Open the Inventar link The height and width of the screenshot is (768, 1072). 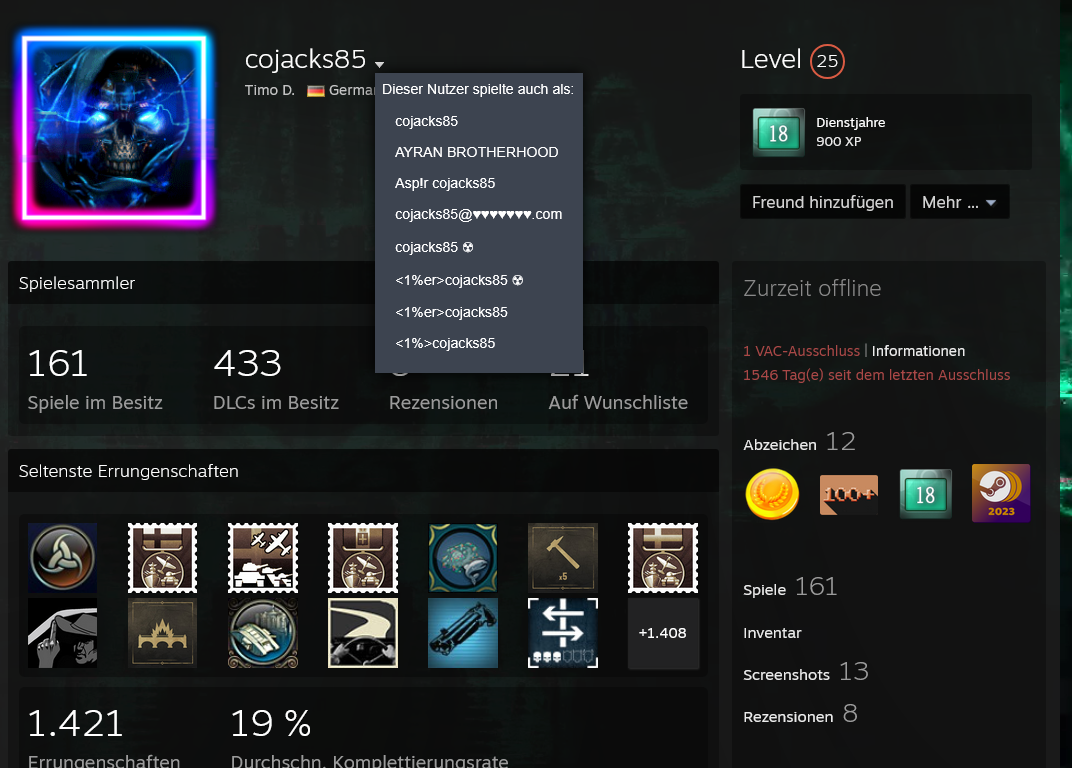click(772, 633)
